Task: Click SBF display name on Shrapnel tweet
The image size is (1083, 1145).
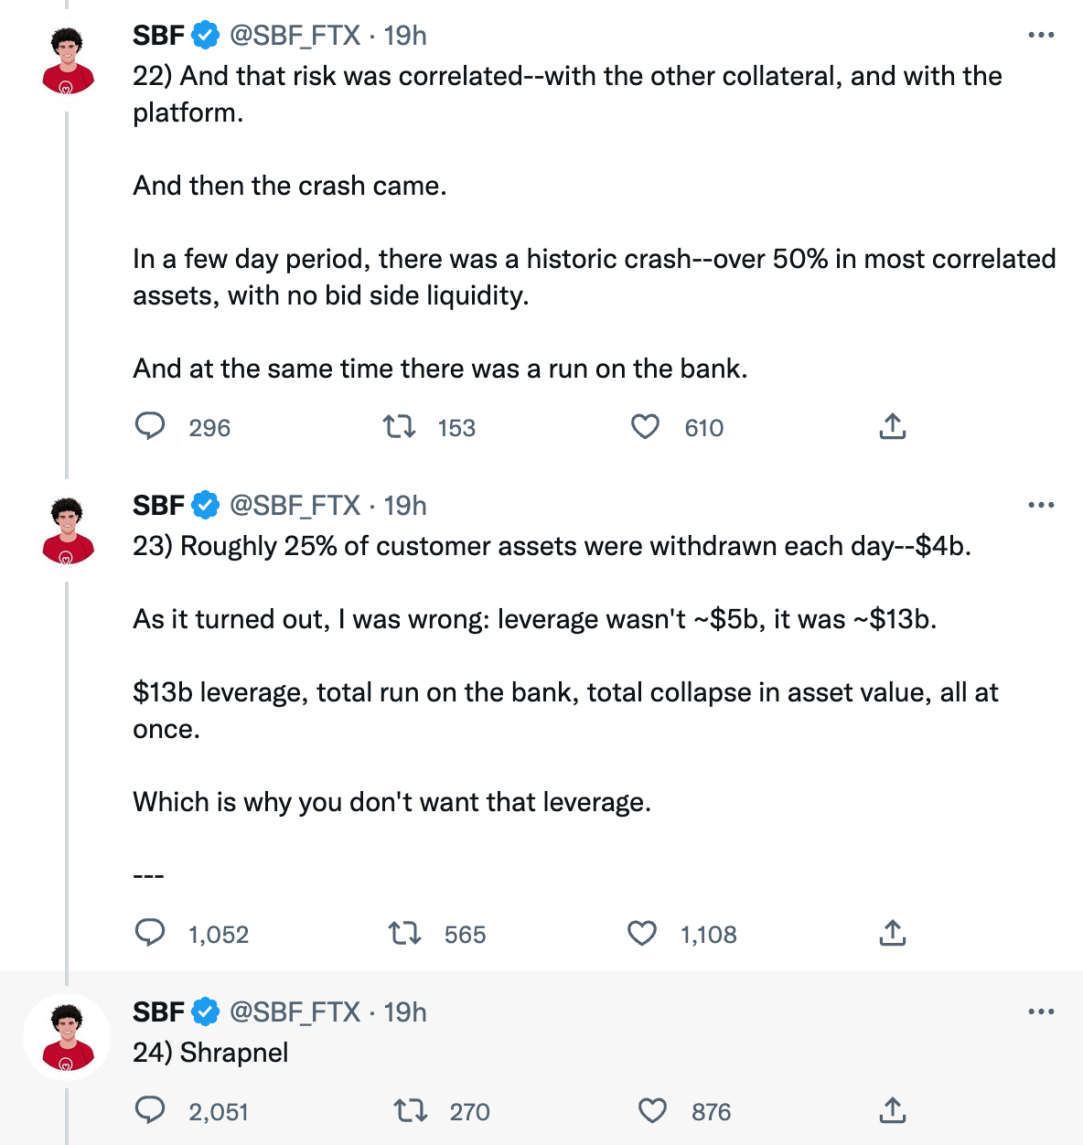Action: (158, 1012)
